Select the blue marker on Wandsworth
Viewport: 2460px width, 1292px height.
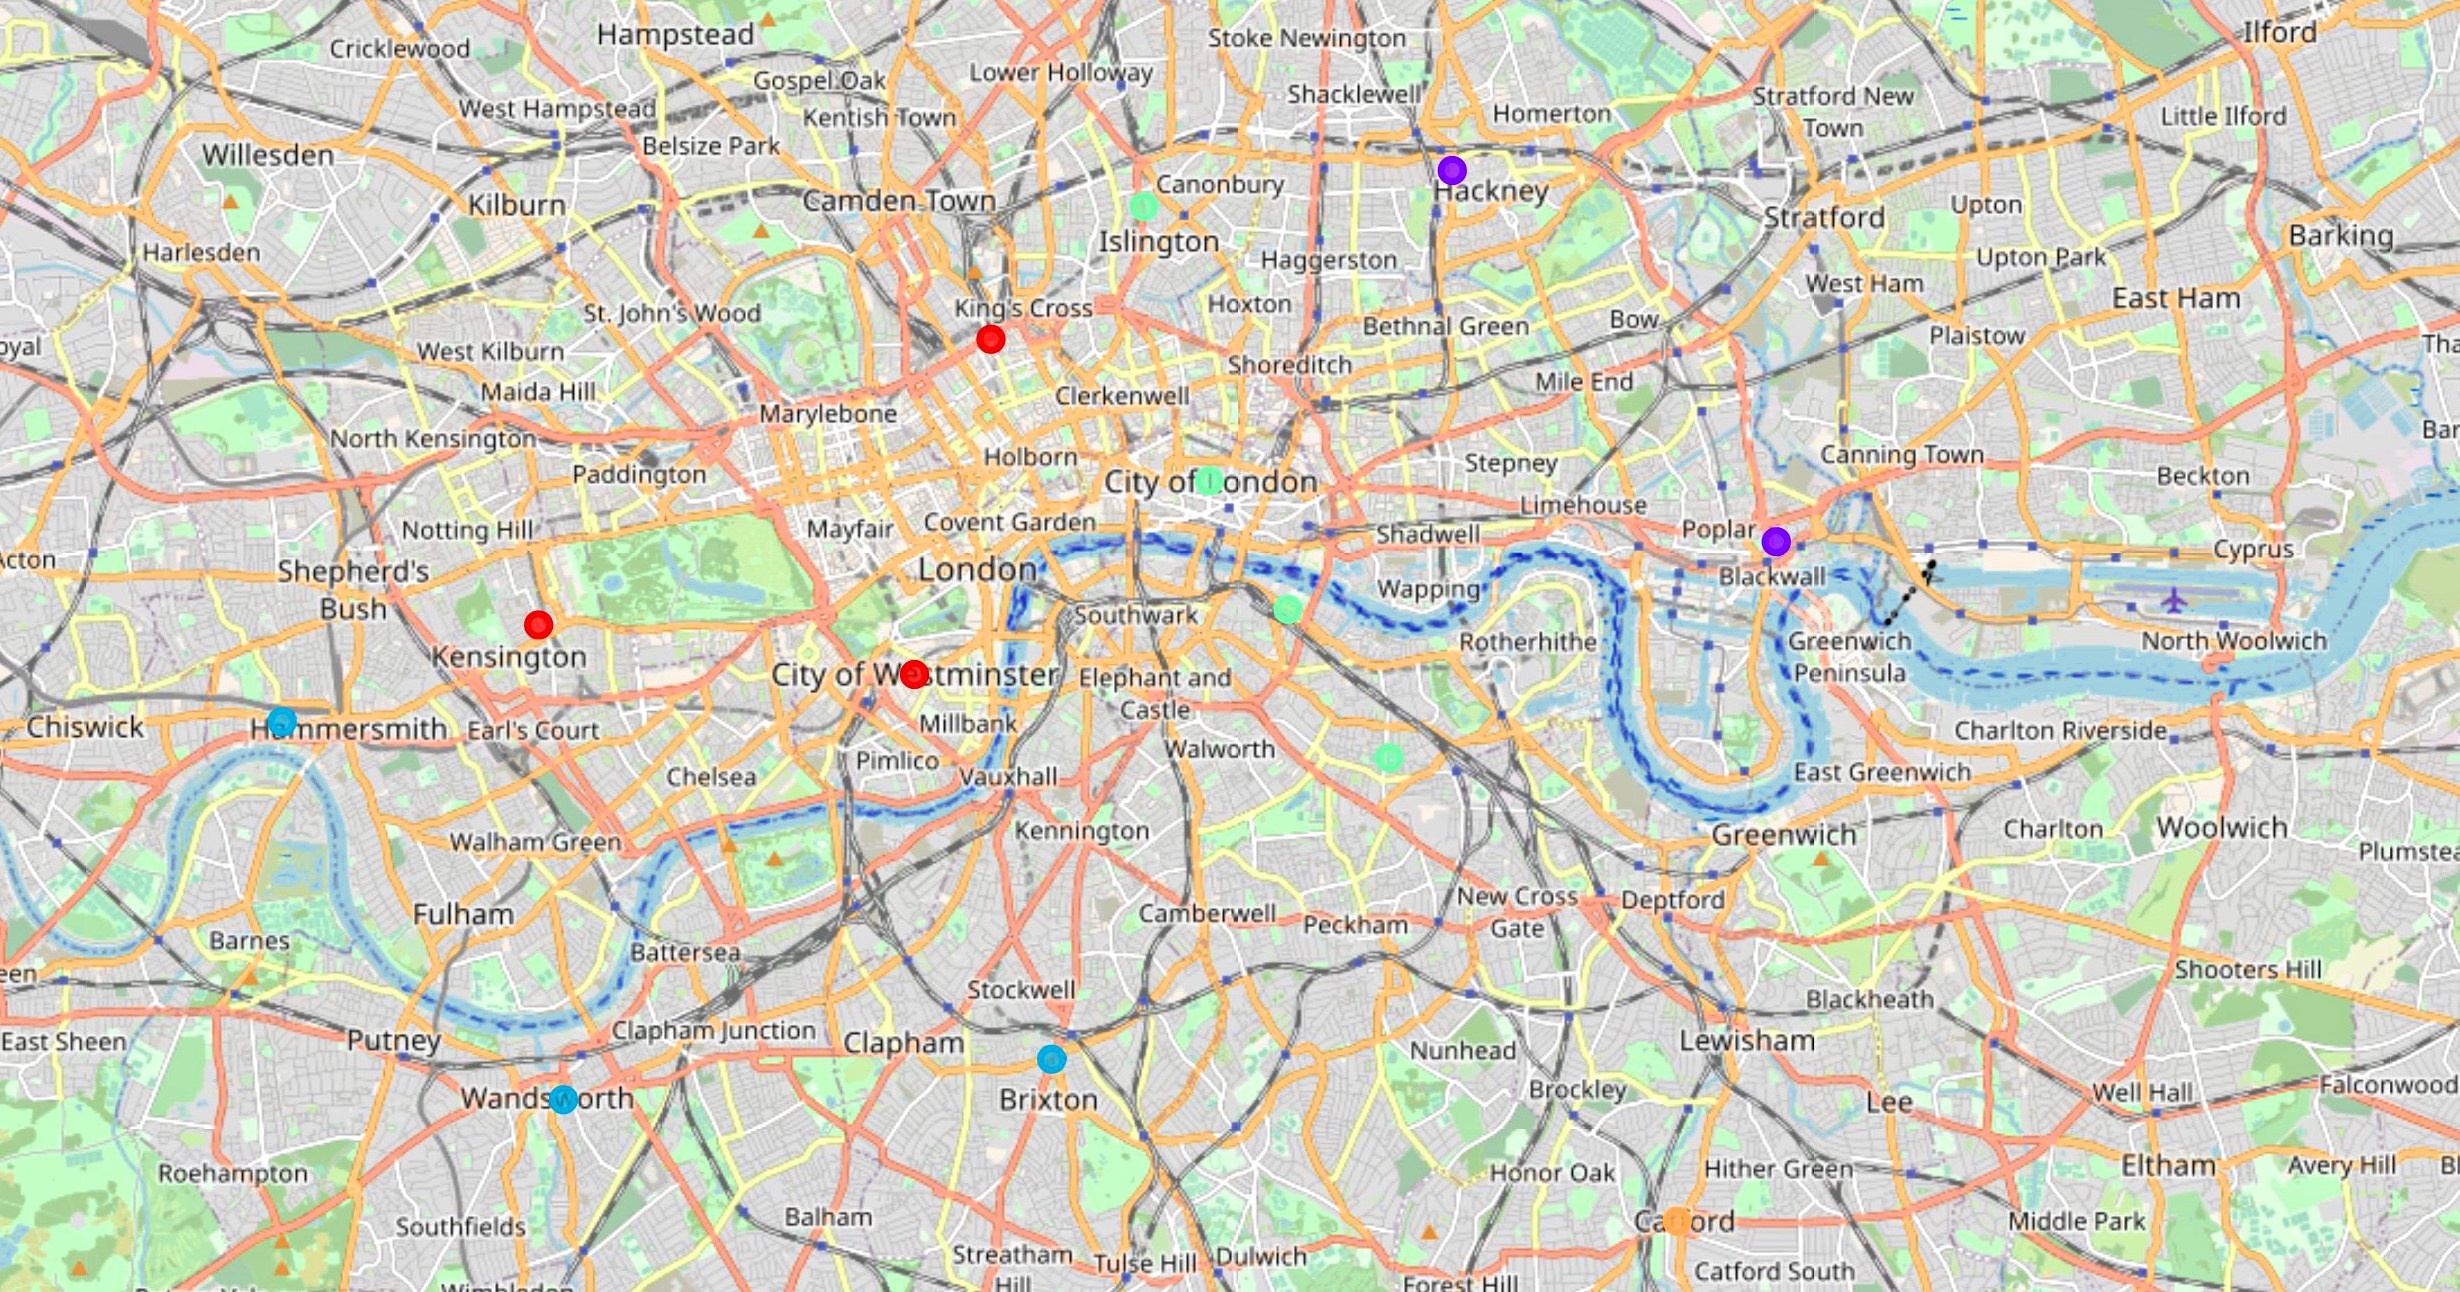coord(563,1100)
